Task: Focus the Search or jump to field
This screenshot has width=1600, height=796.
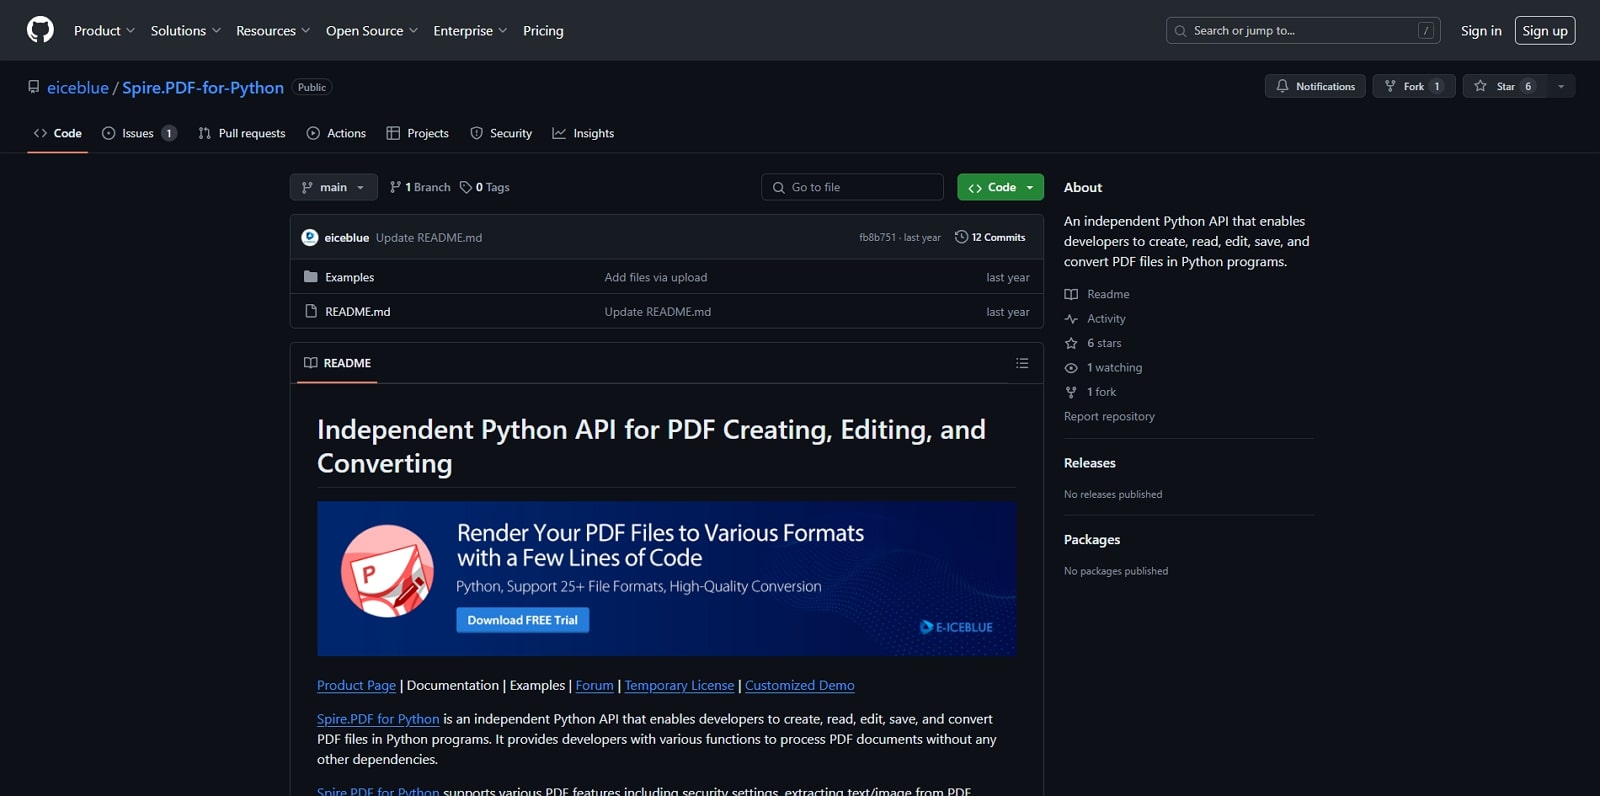Action: coord(1303,31)
